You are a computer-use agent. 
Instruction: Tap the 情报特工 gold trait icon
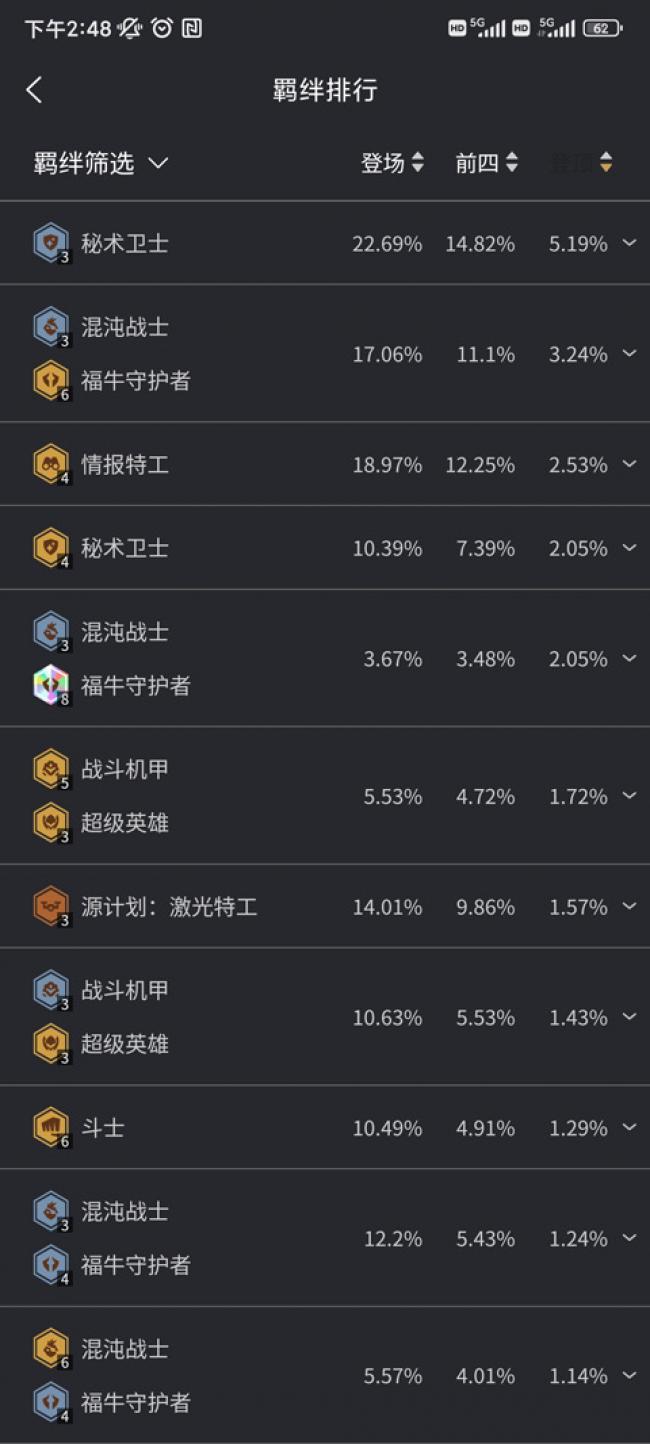point(51,464)
